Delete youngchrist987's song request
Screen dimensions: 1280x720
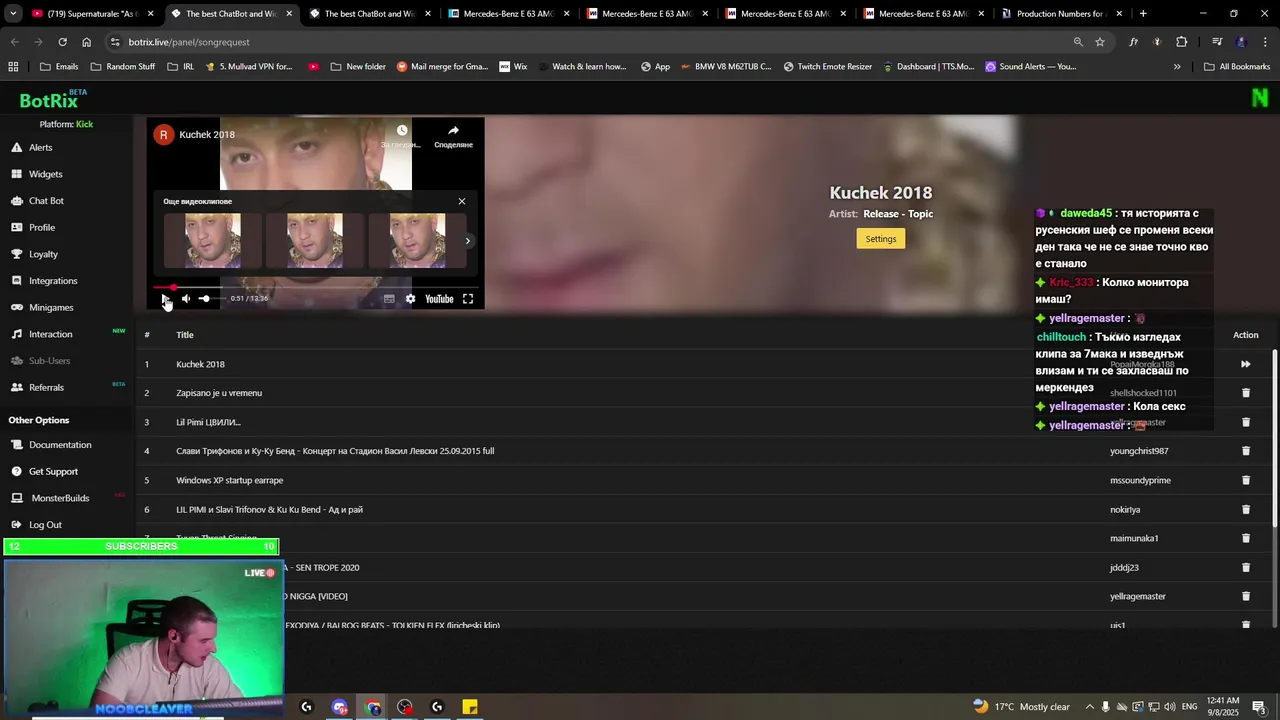coord(1246,451)
